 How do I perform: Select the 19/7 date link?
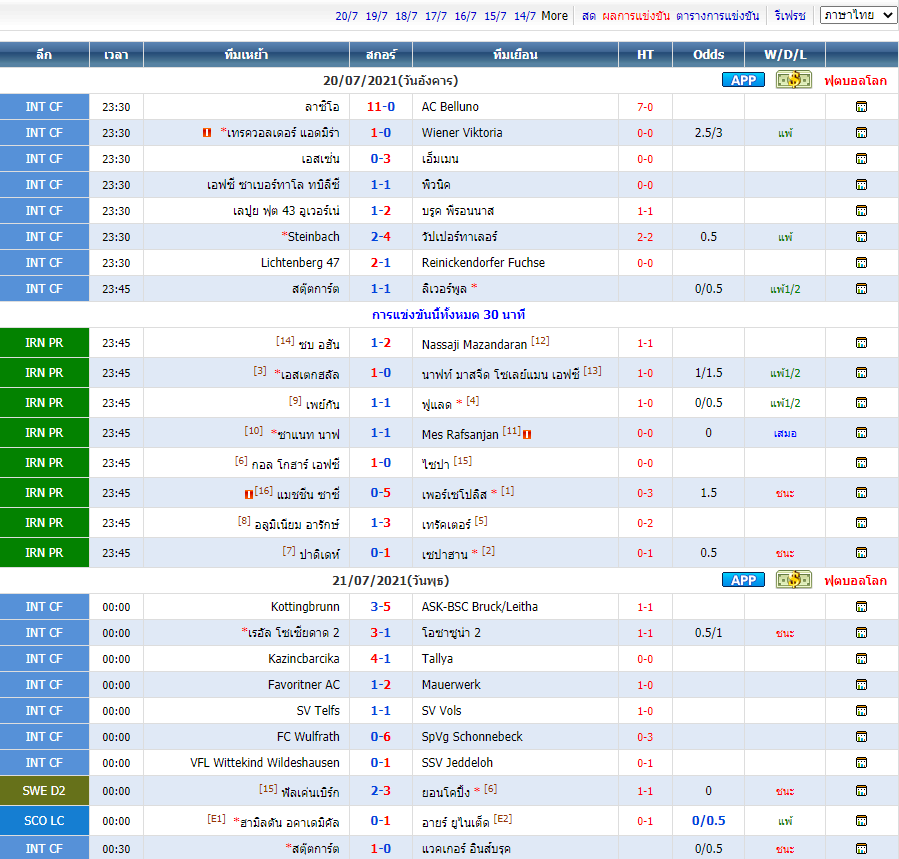[x=376, y=16]
